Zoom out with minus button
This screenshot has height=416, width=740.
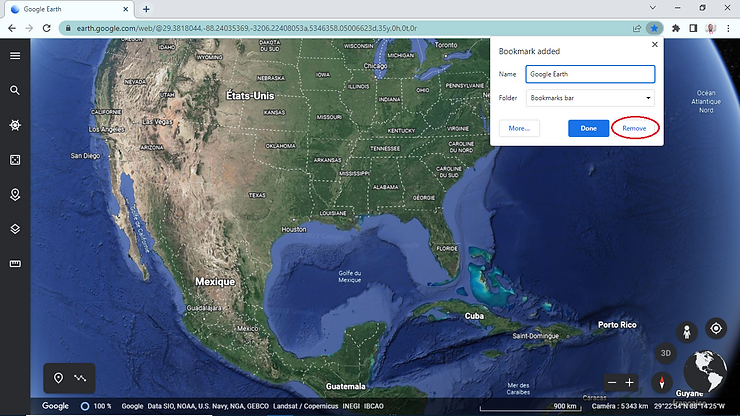click(x=612, y=383)
